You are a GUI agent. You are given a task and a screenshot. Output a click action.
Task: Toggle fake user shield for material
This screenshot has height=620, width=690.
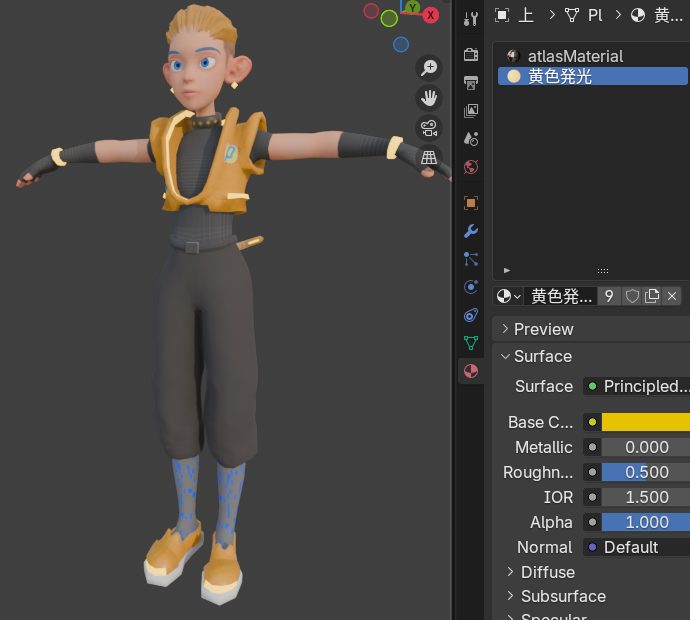(632, 296)
